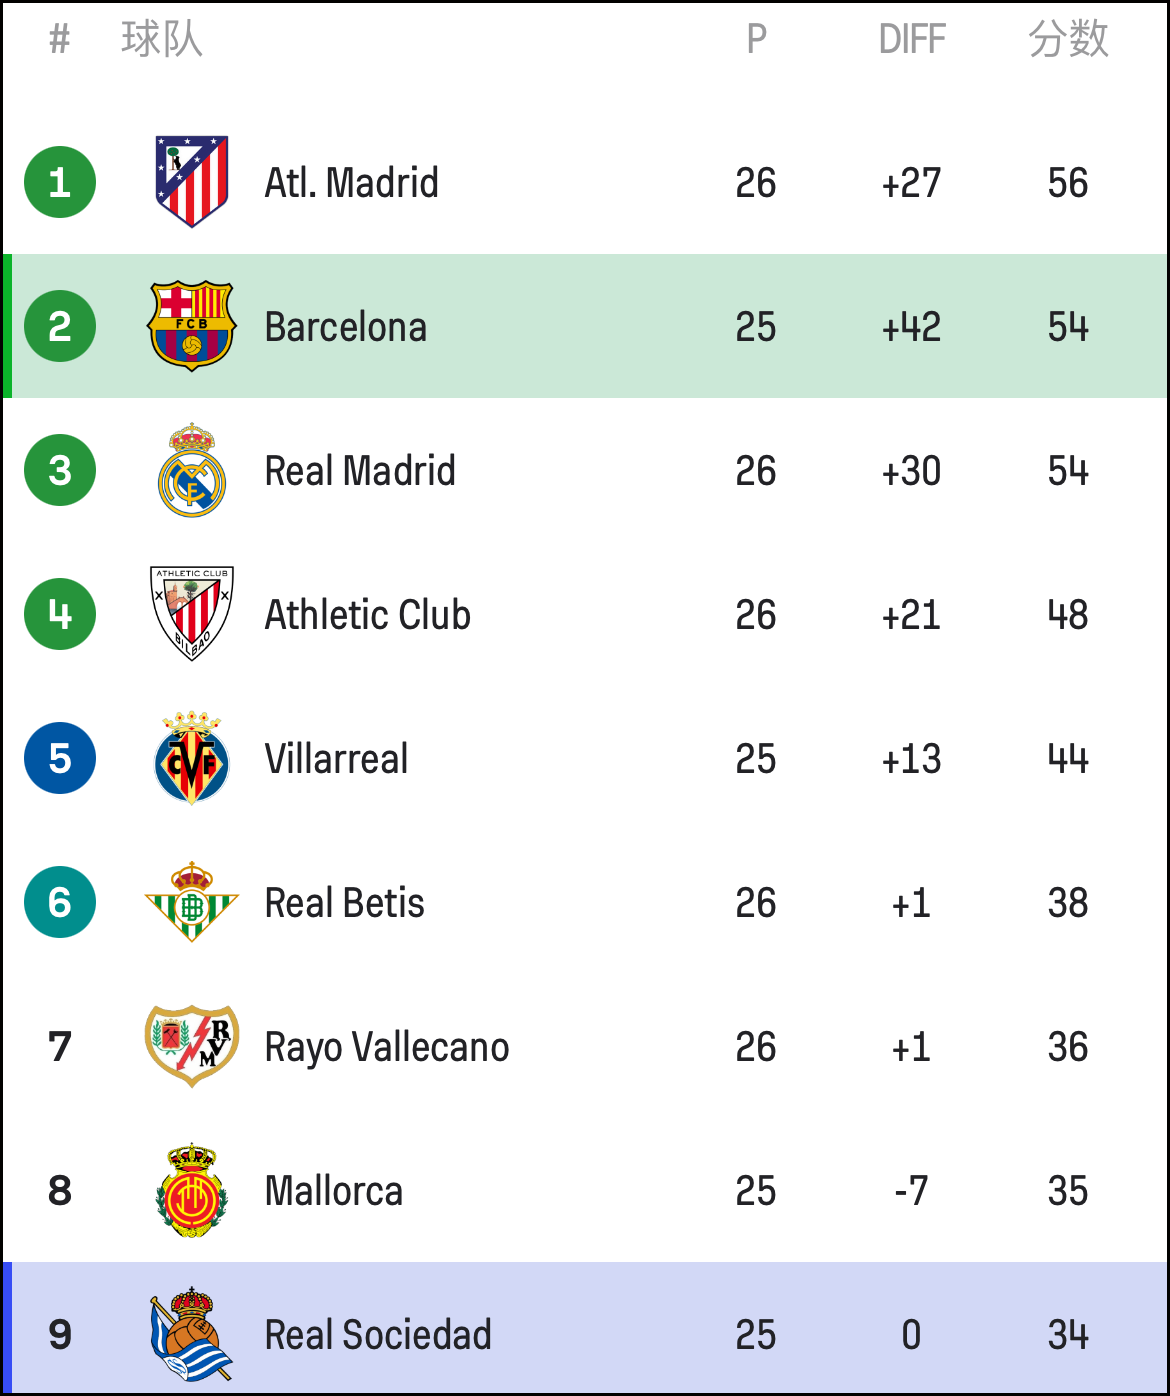Select the Real Sociedad team name

pyautogui.click(x=378, y=1335)
